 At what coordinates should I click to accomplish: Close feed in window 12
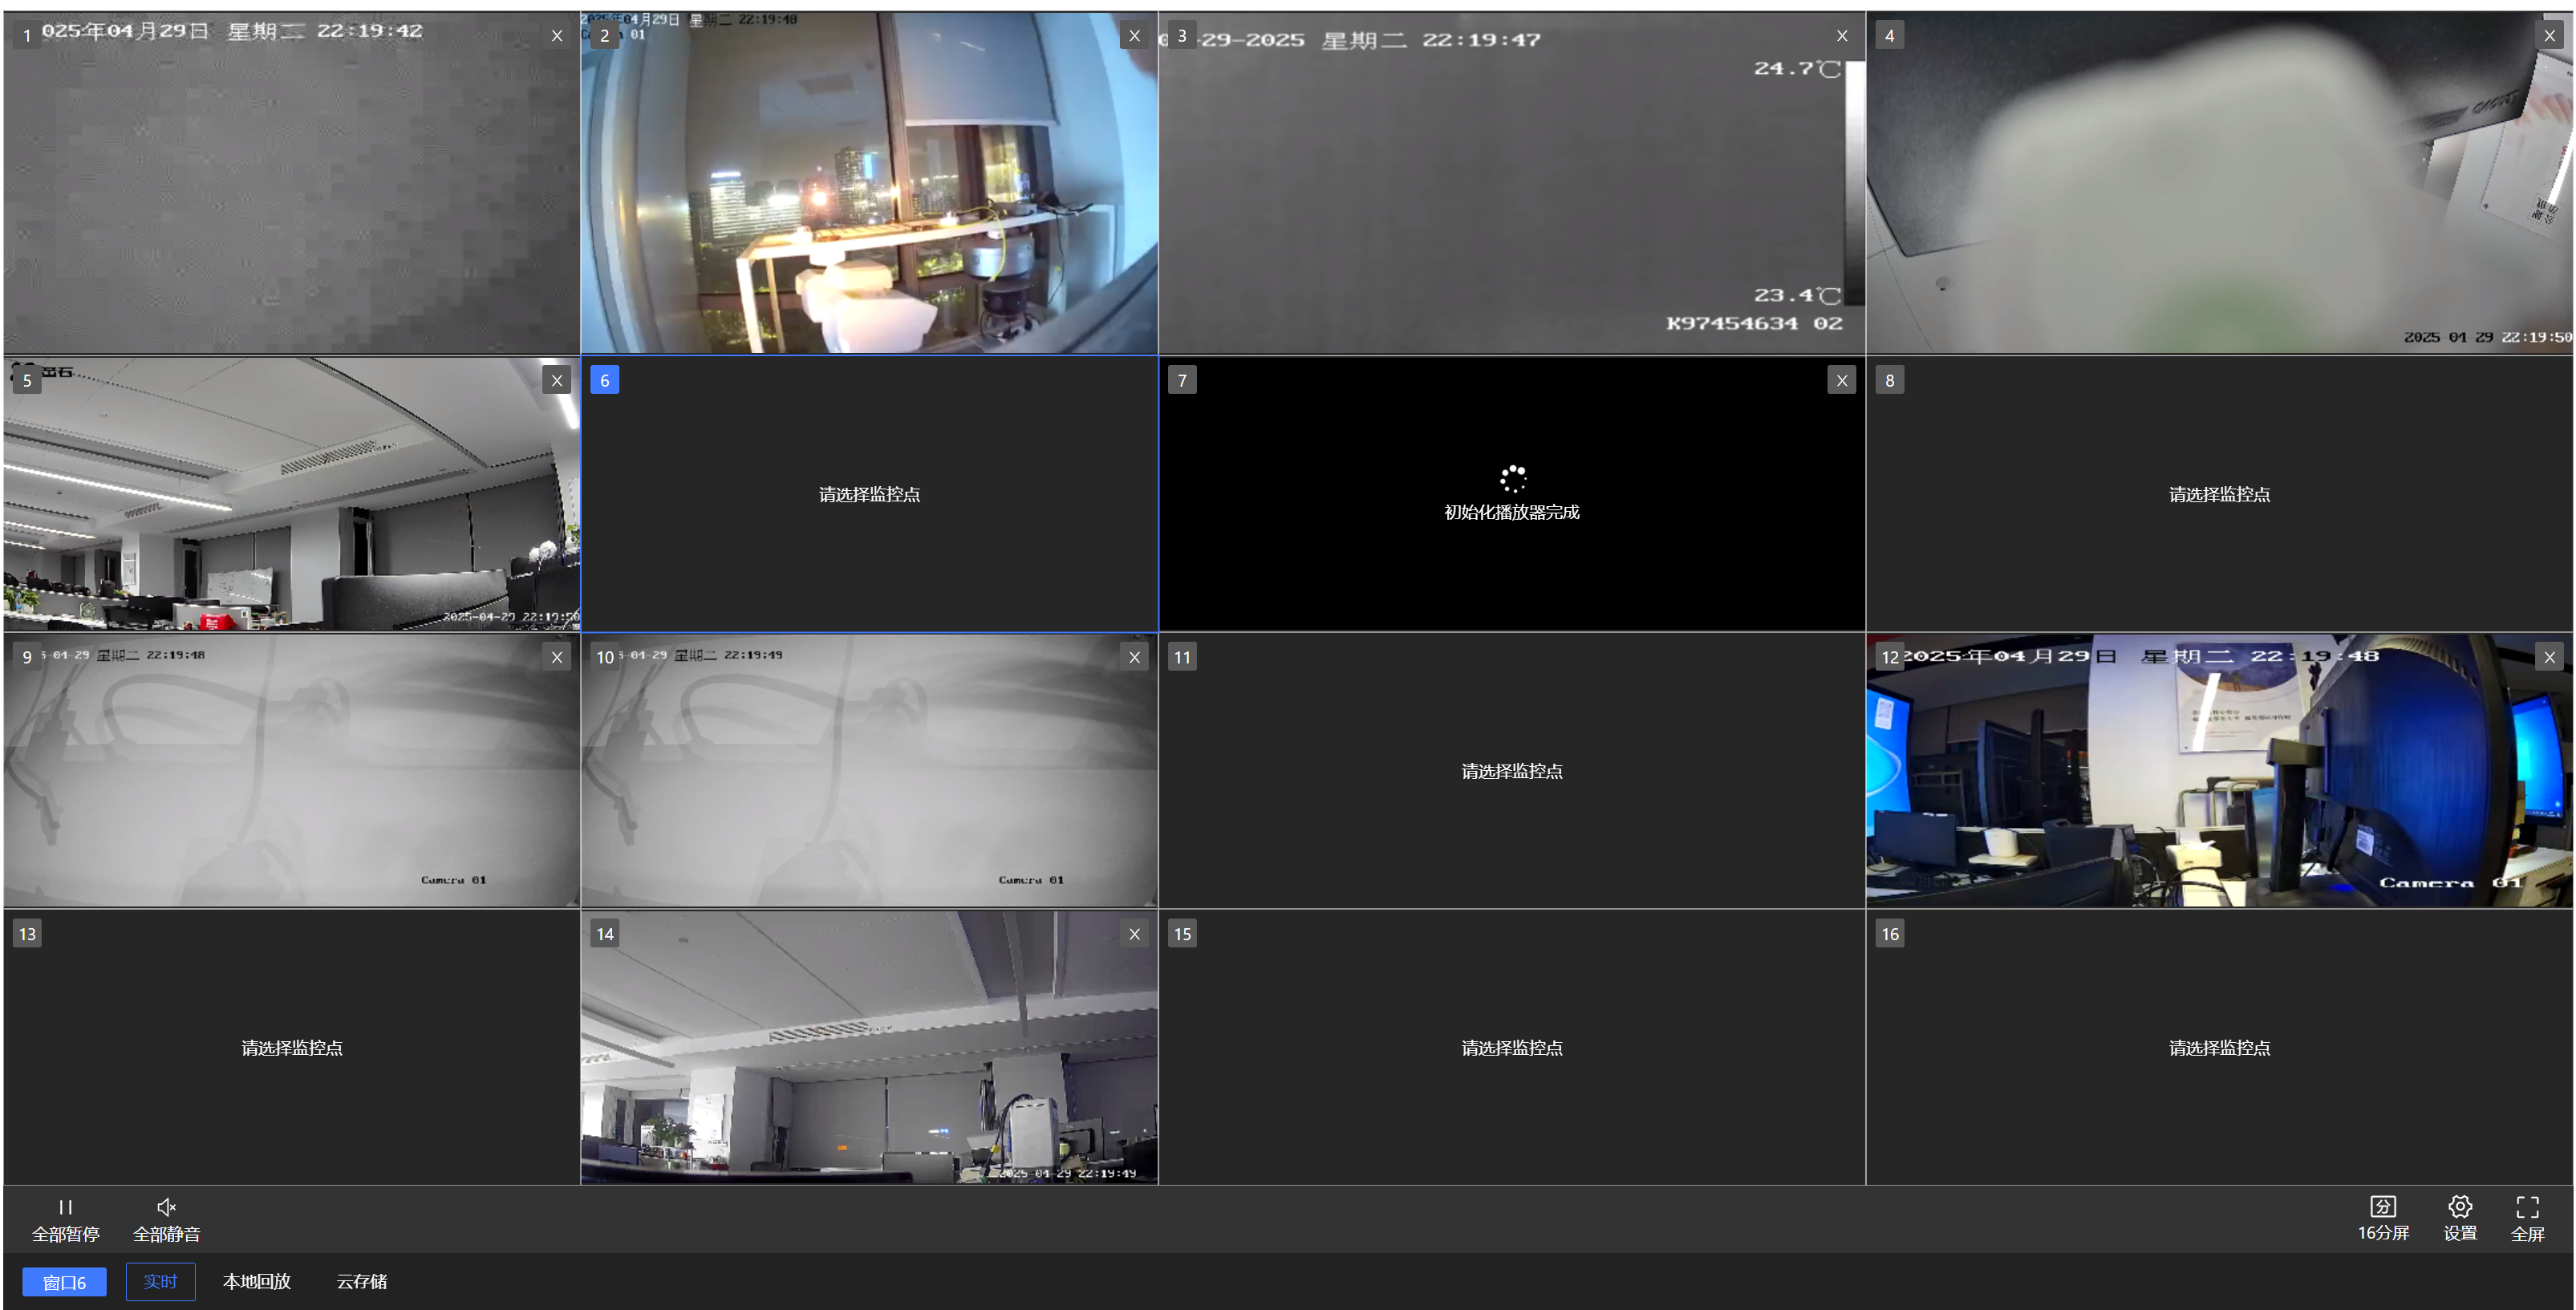pyautogui.click(x=2549, y=657)
